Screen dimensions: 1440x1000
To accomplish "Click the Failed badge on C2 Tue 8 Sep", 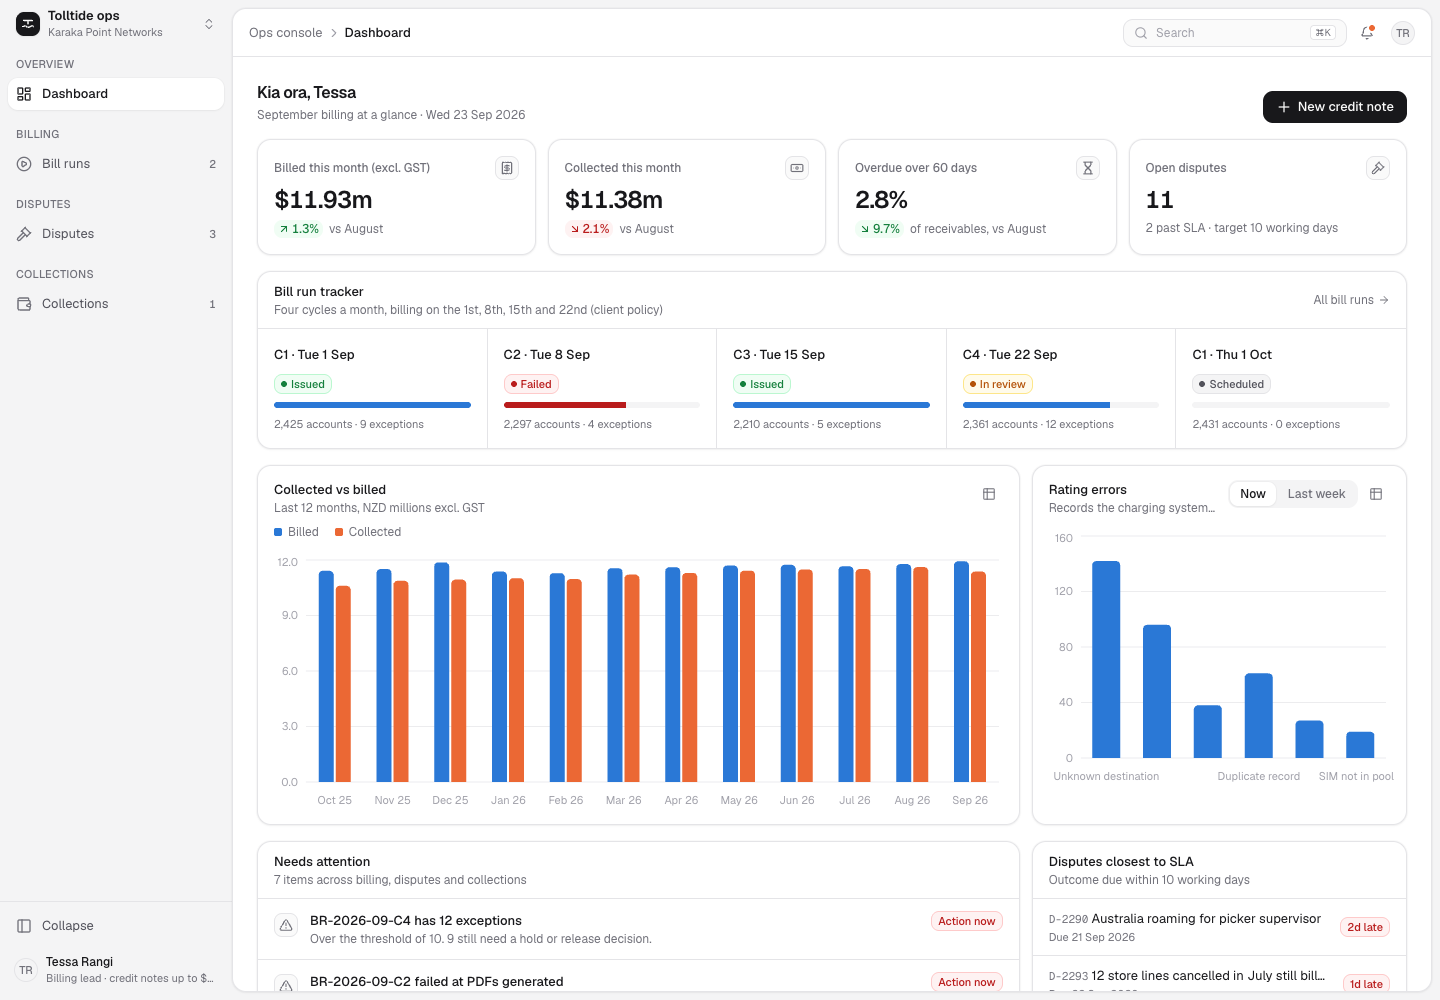I will [x=531, y=384].
